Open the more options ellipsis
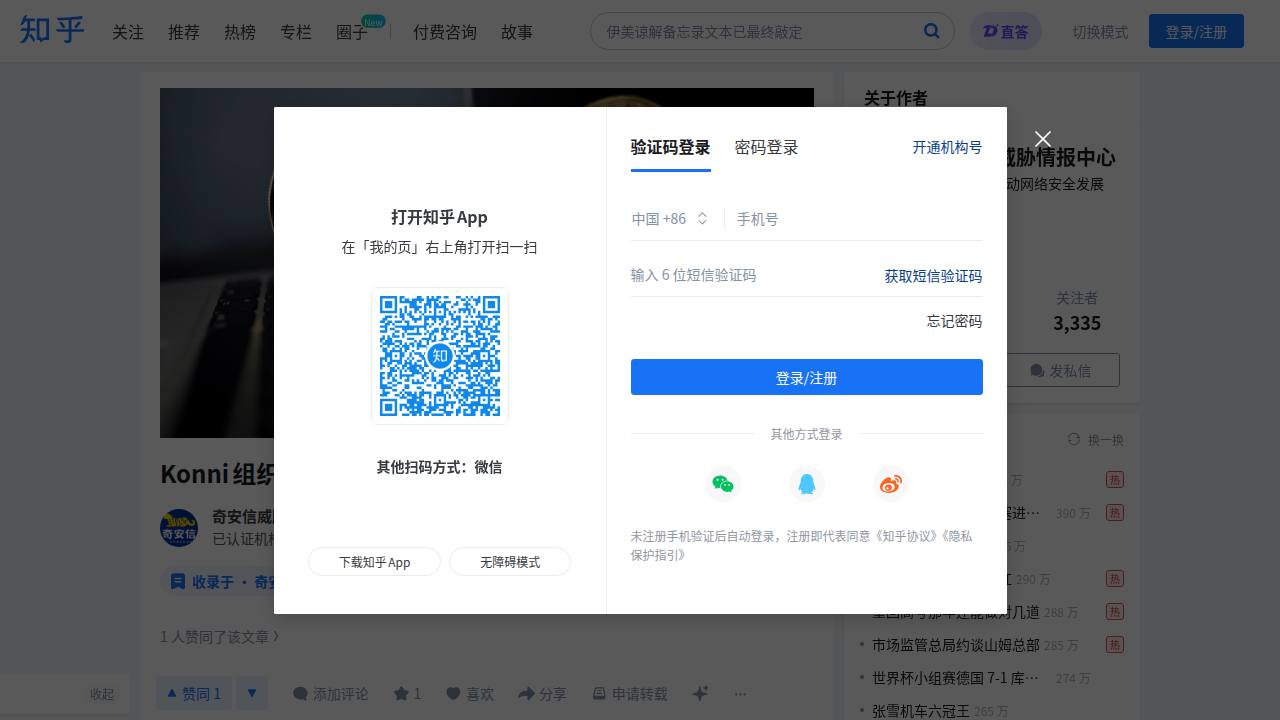This screenshot has width=1280, height=720. pos(740,693)
